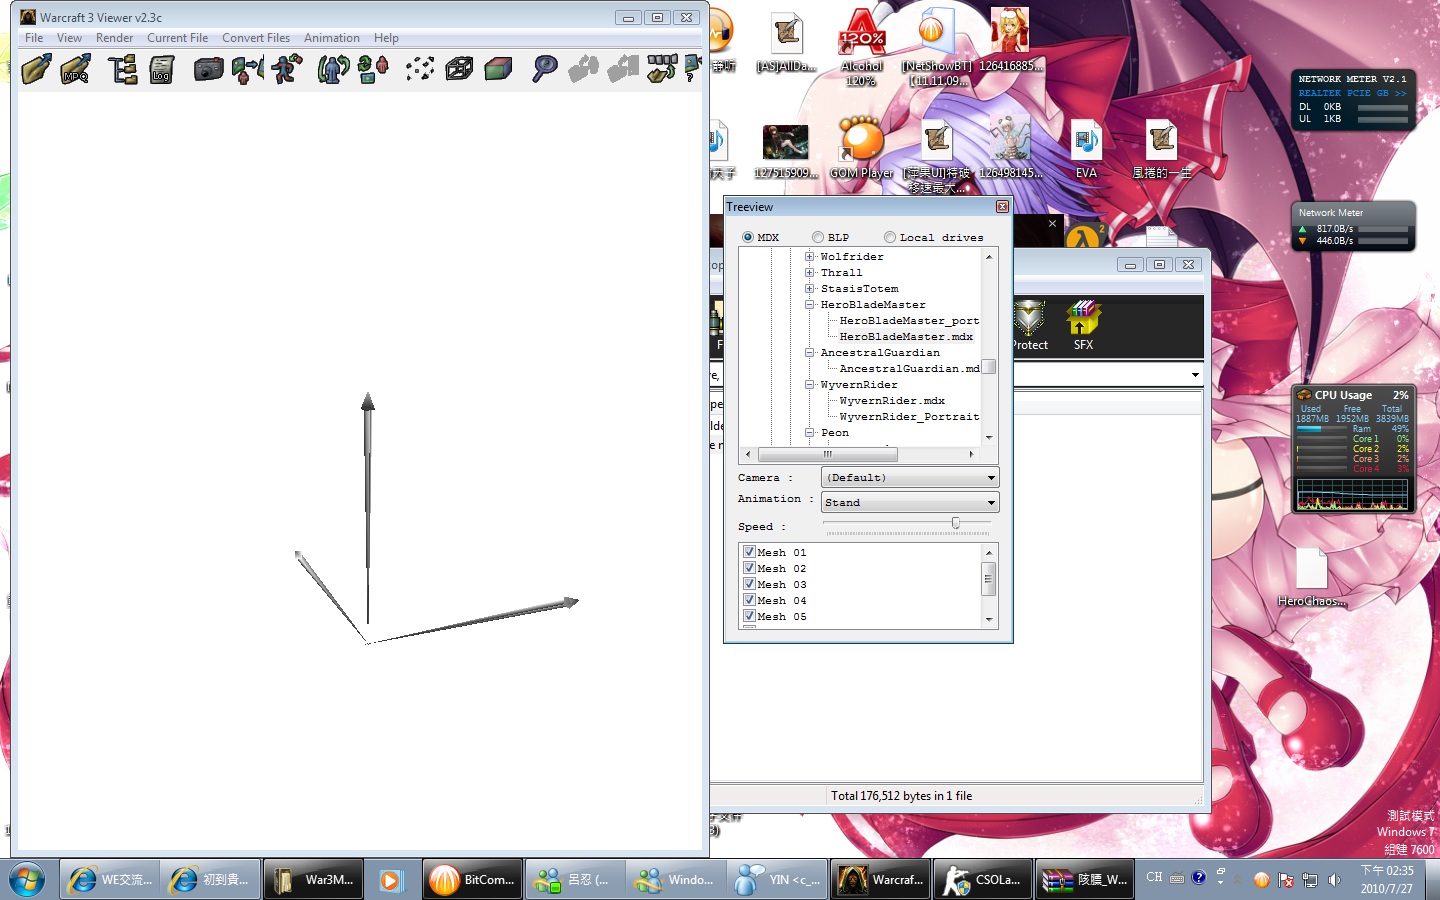The image size is (1440, 900).
Task: Click the help question mark toolbar icon
Action: click(x=692, y=69)
